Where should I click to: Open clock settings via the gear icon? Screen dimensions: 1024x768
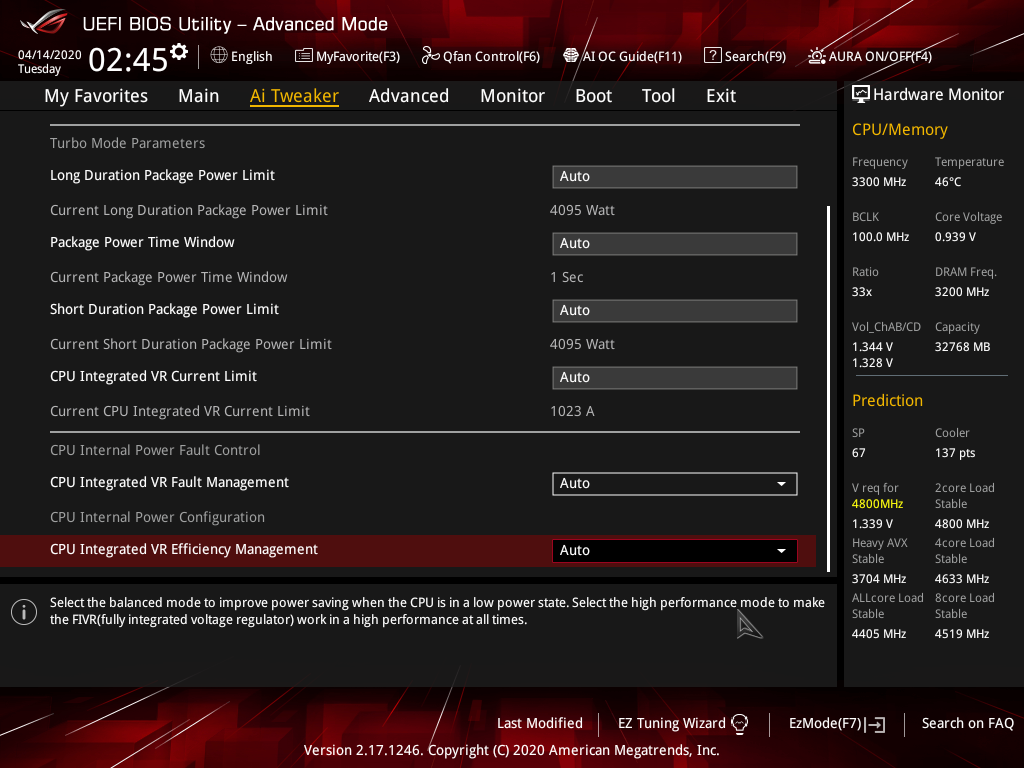coord(179,52)
